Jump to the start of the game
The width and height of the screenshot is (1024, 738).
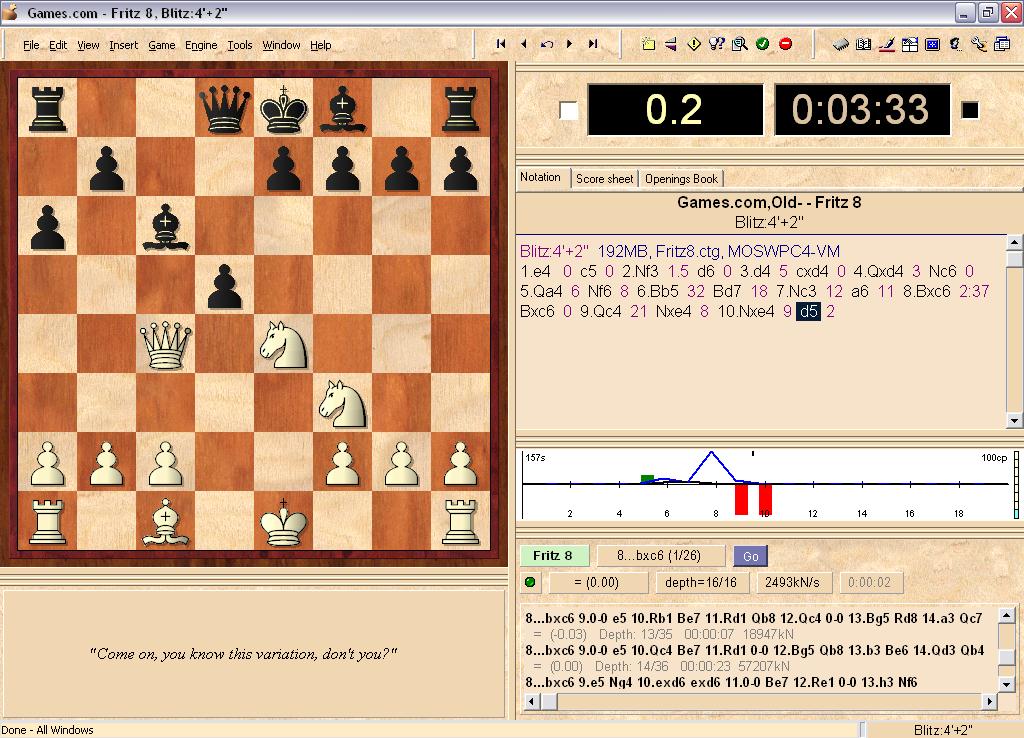click(x=501, y=44)
